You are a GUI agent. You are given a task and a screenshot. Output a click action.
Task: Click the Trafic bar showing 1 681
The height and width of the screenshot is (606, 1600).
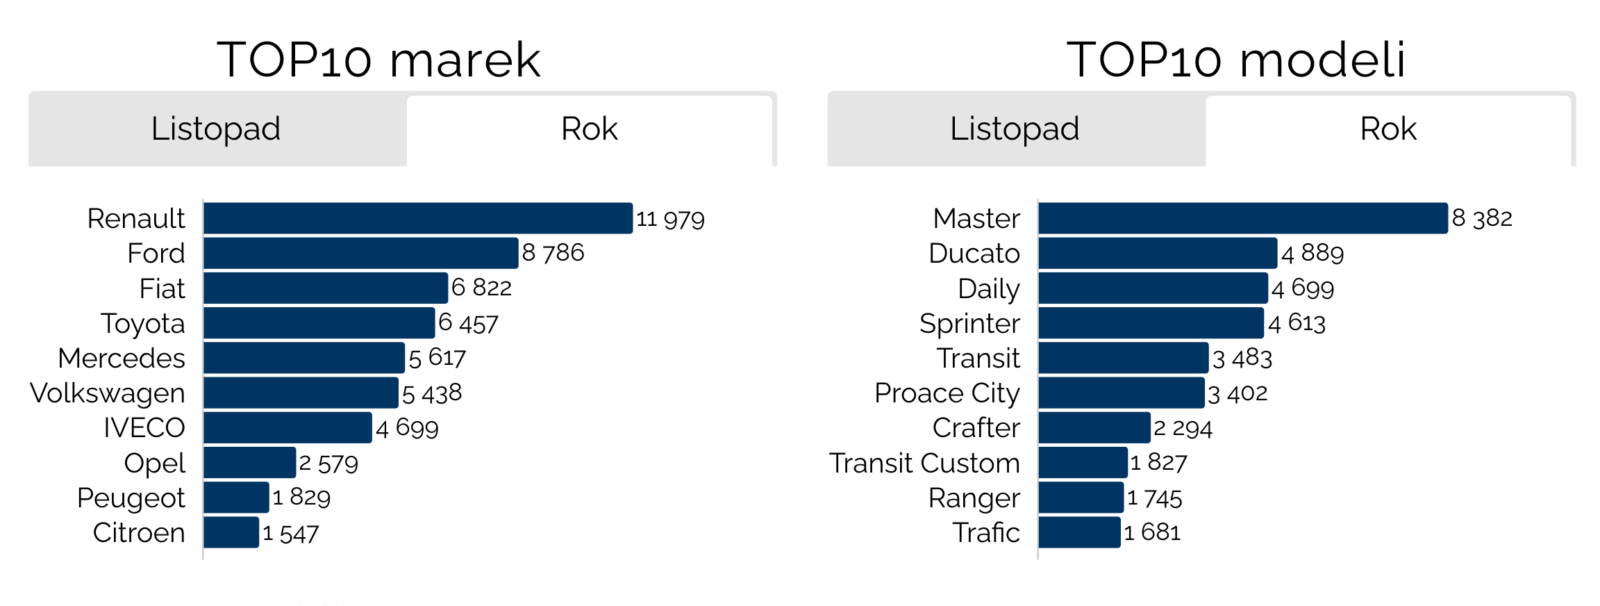[x=1080, y=533]
